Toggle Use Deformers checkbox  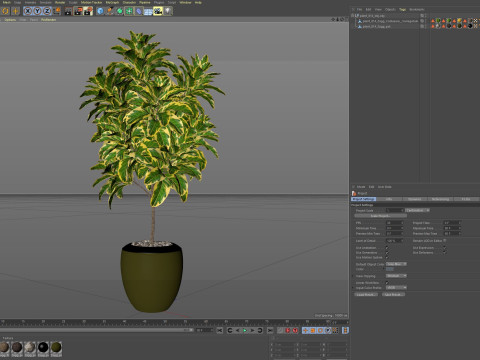coord(444,253)
